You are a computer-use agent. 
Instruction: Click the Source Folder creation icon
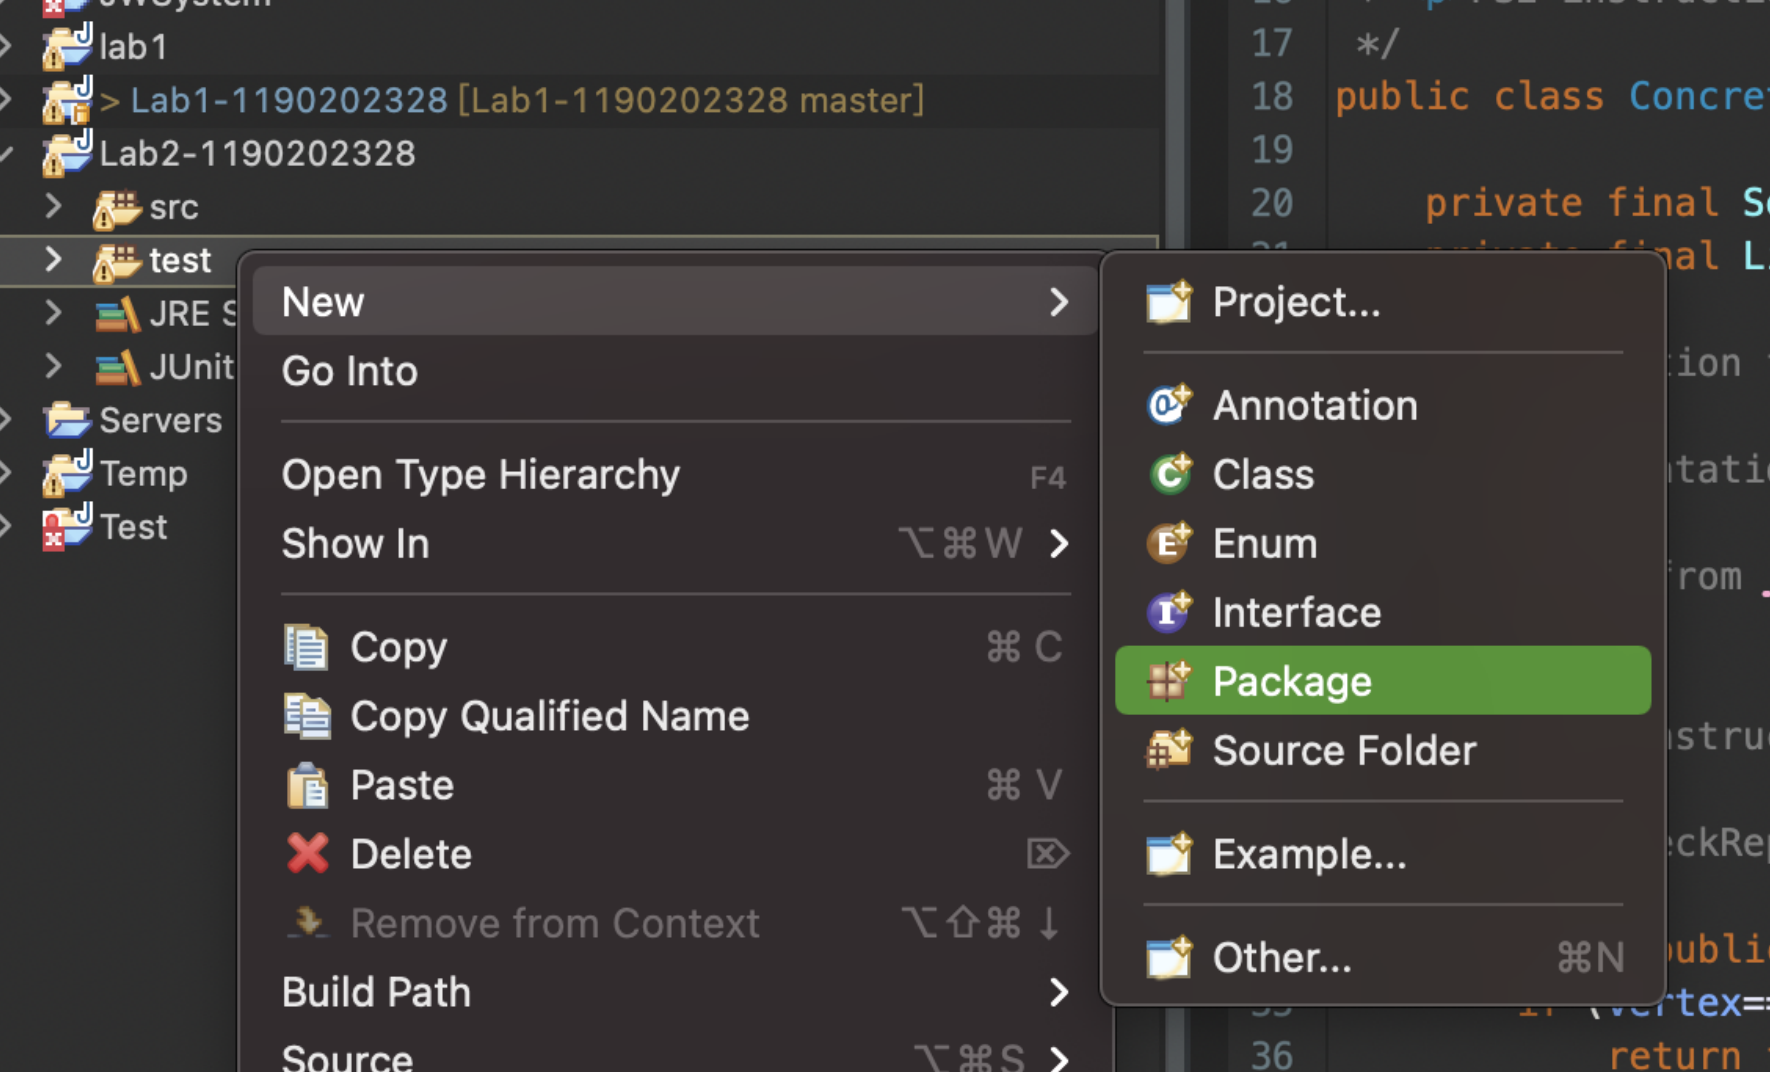click(1168, 750)
